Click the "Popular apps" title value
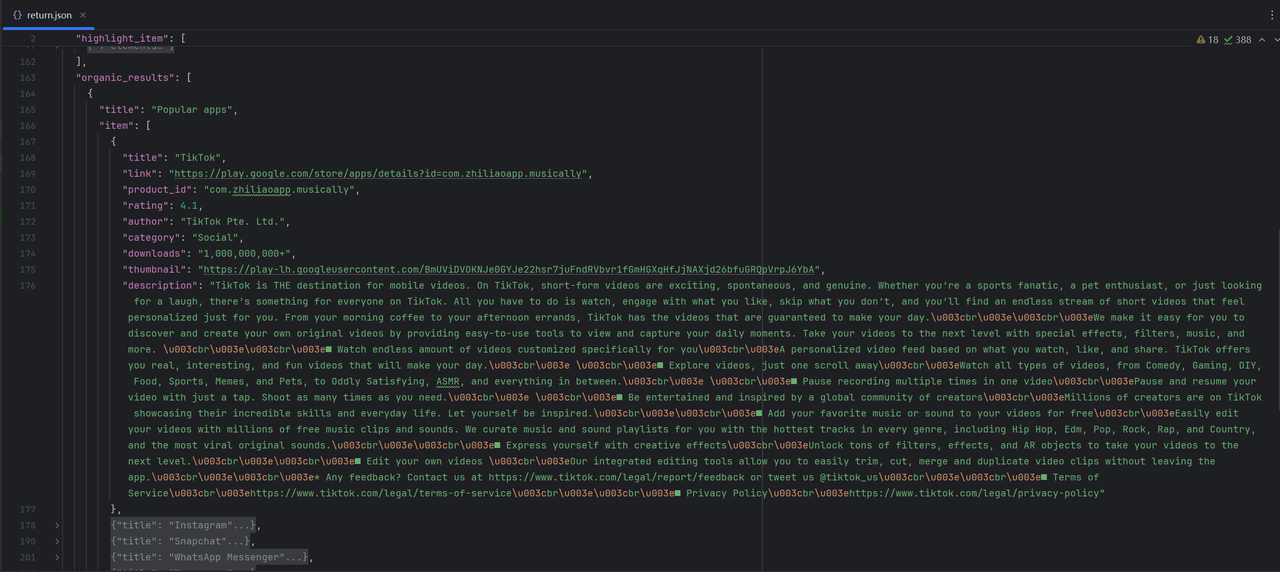 coord(192,110)
